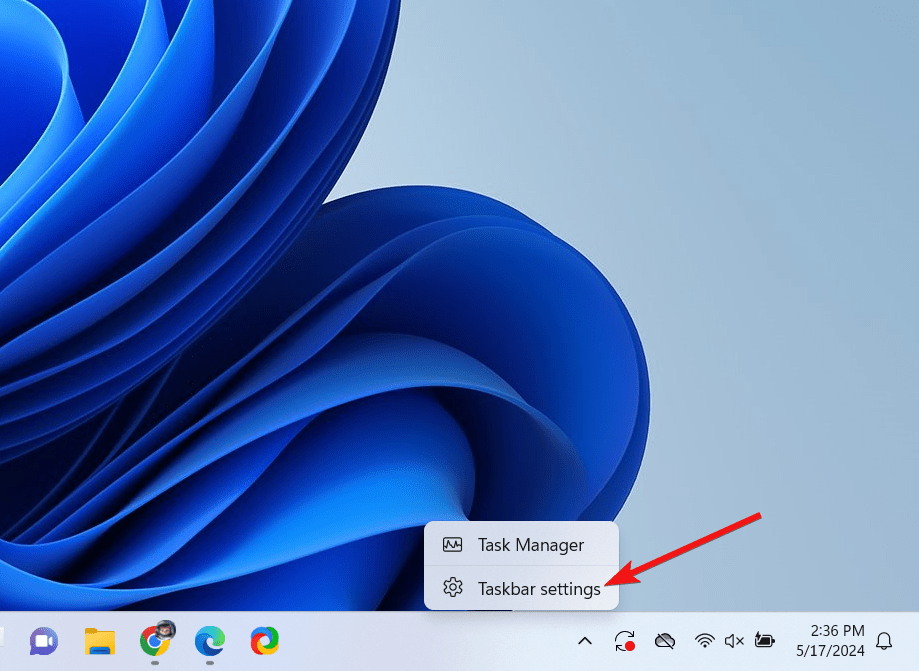Open Microsoft Edge from the taskbar

[x=210, y=641]
